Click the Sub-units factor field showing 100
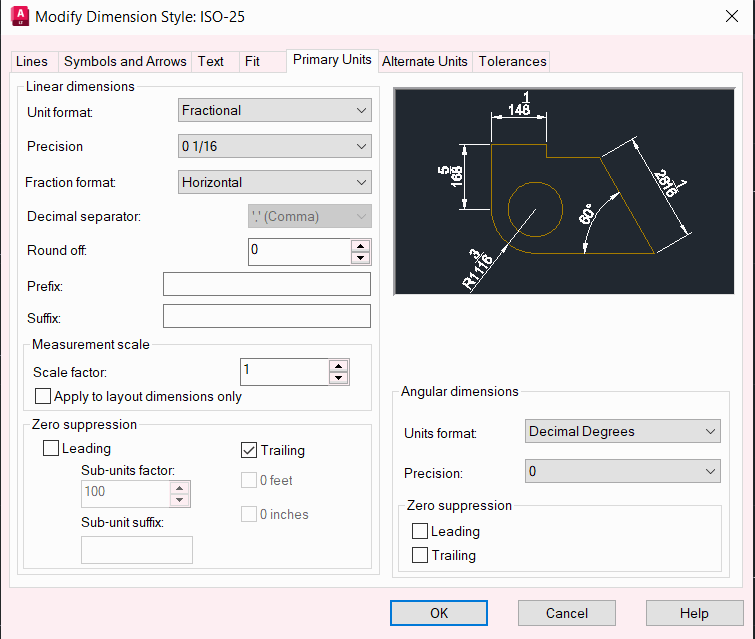The image size is (755, 639). click(x=126, y=494)
